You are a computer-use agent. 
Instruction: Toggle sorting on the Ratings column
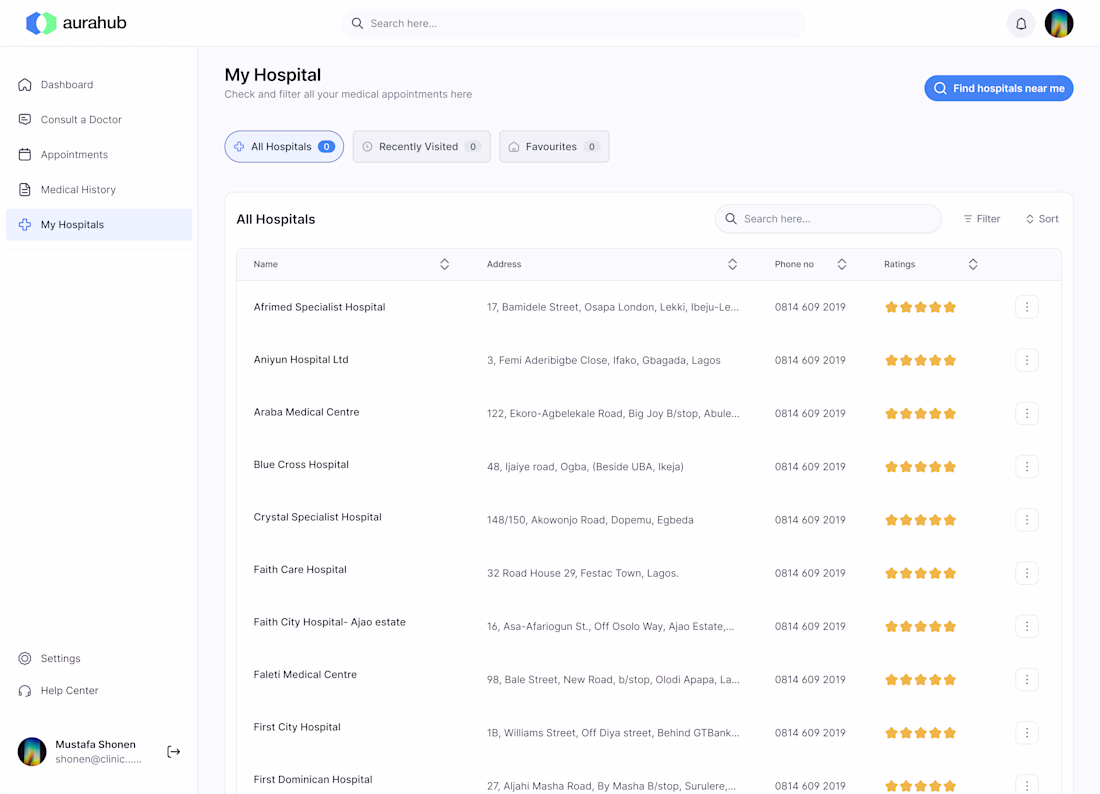click(972, 264)
